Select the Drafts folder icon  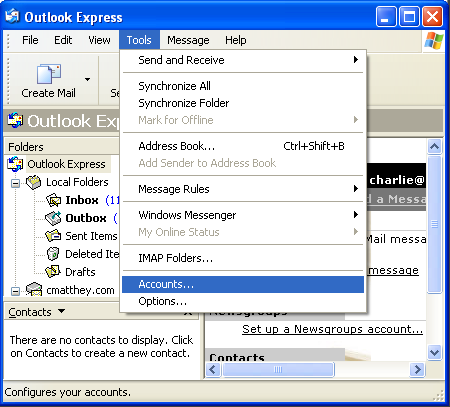click(x=53, y=272)
